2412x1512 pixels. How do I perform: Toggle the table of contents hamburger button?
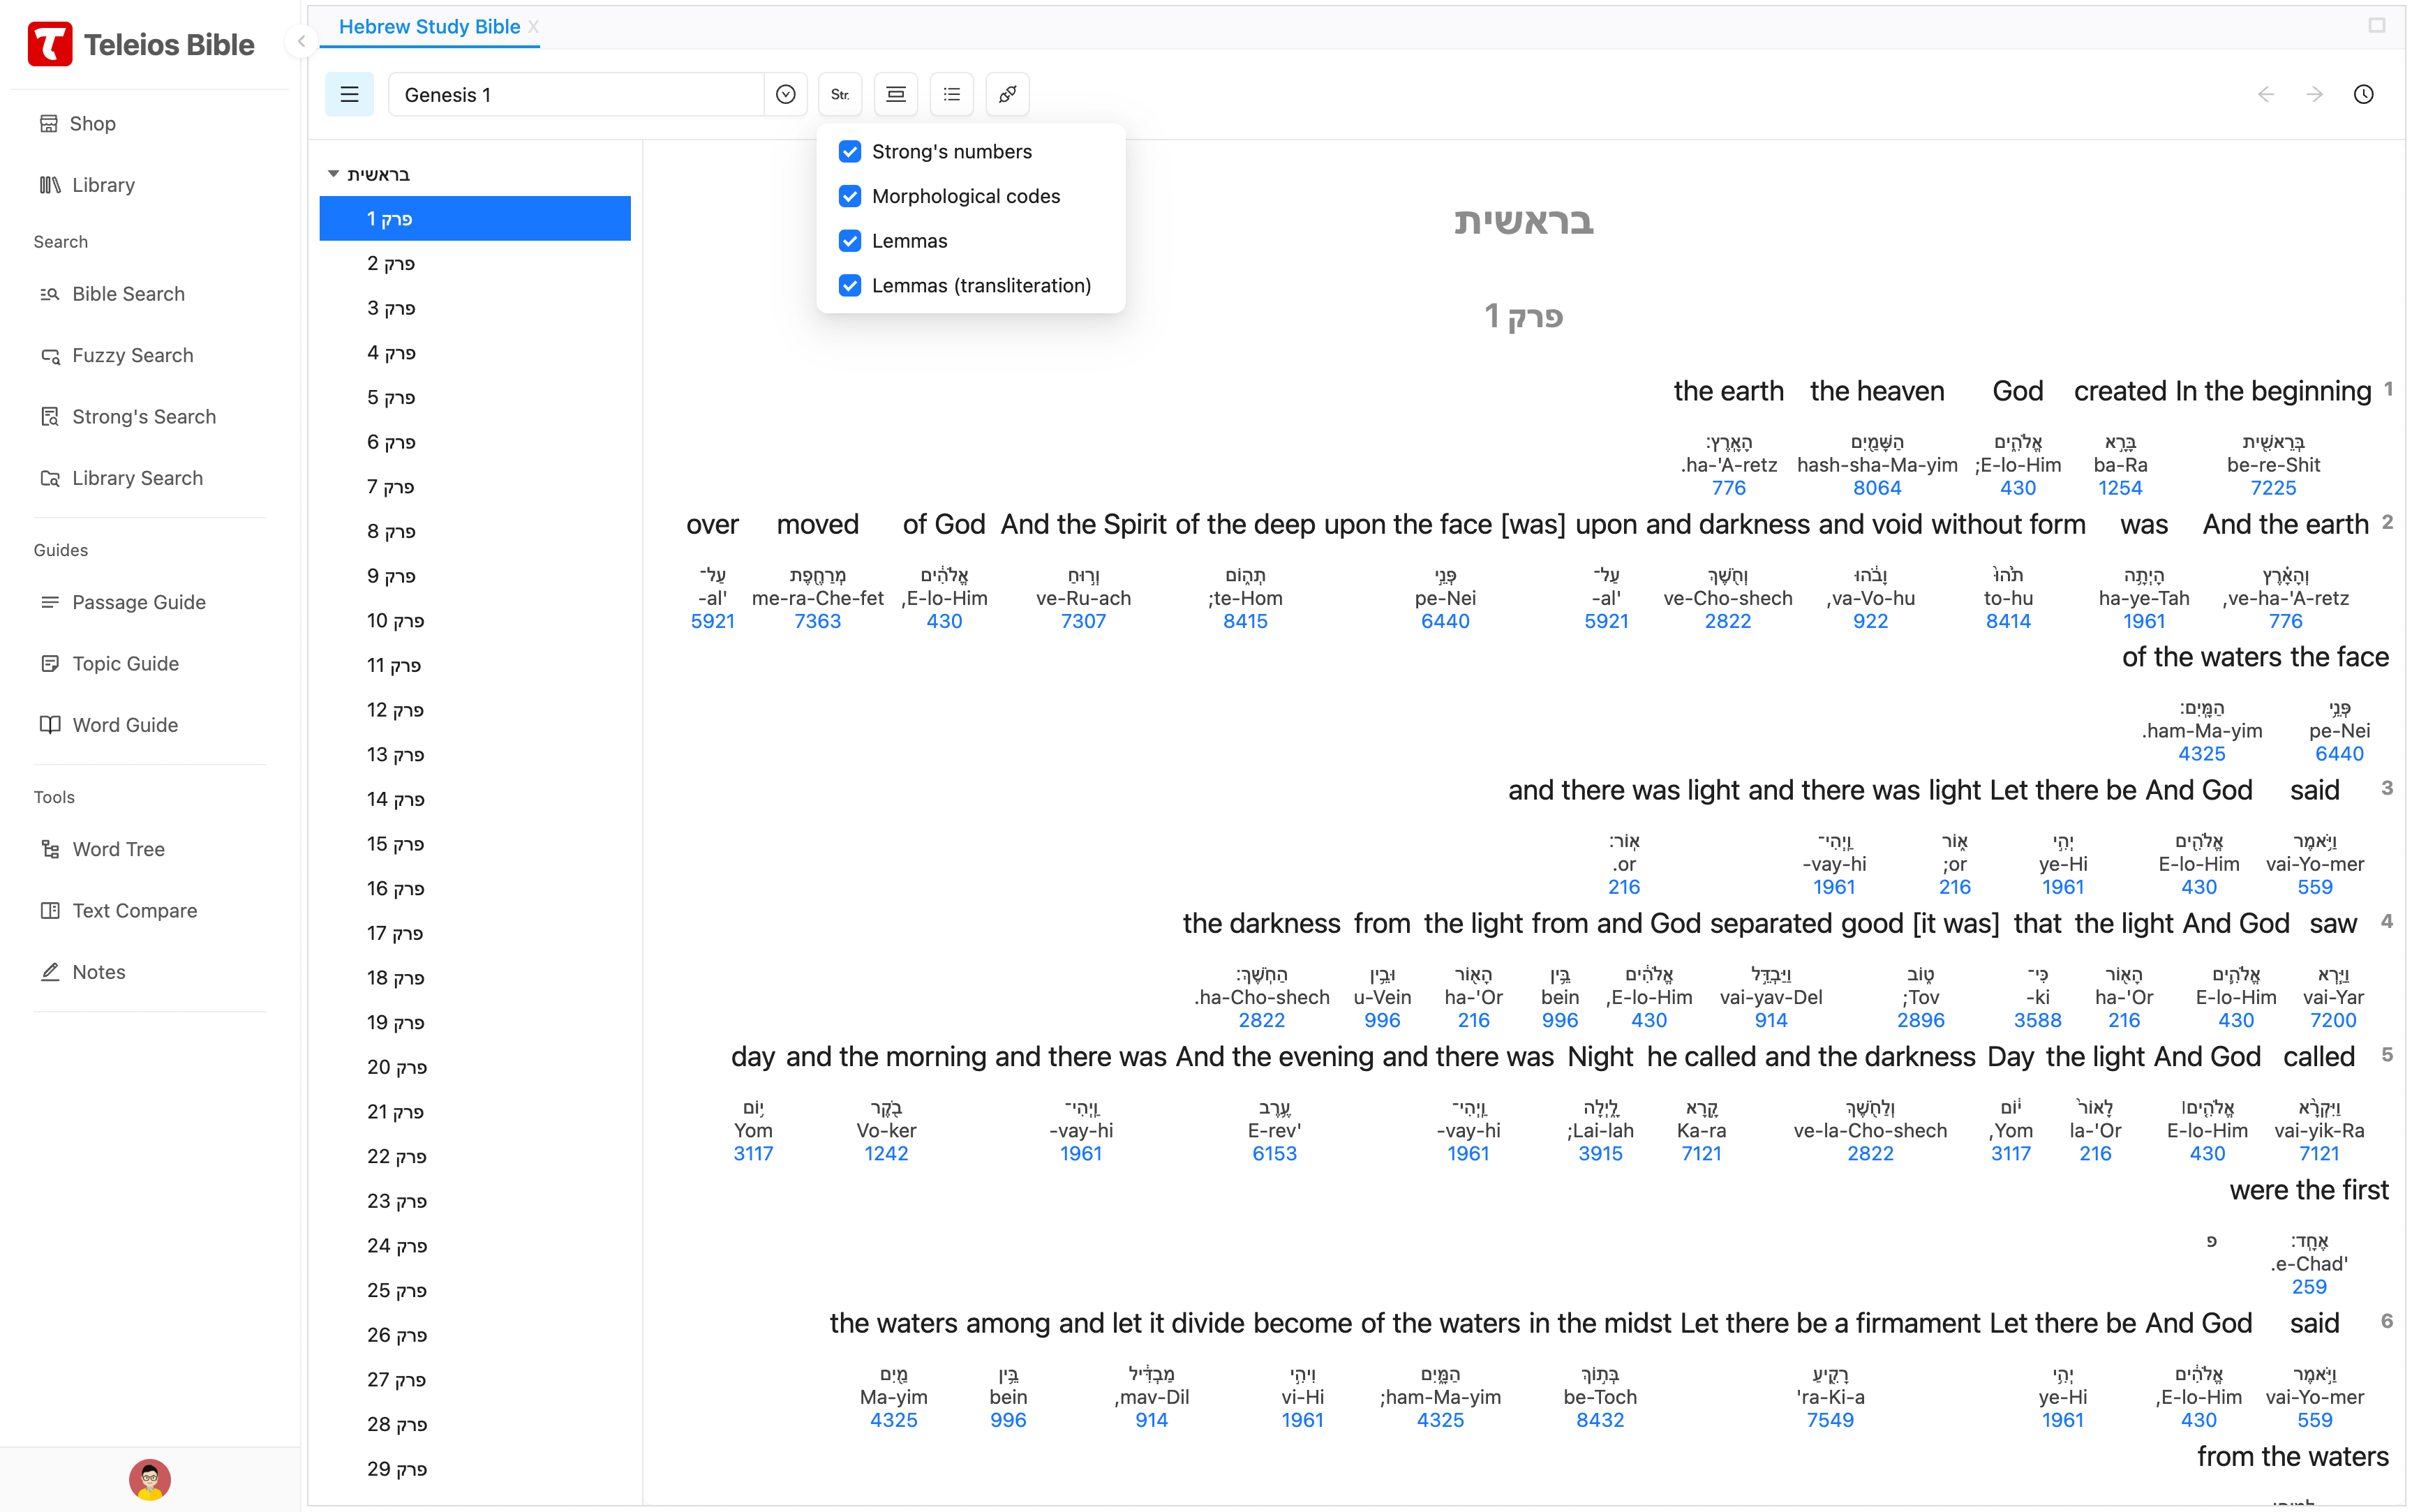(349, 94)
